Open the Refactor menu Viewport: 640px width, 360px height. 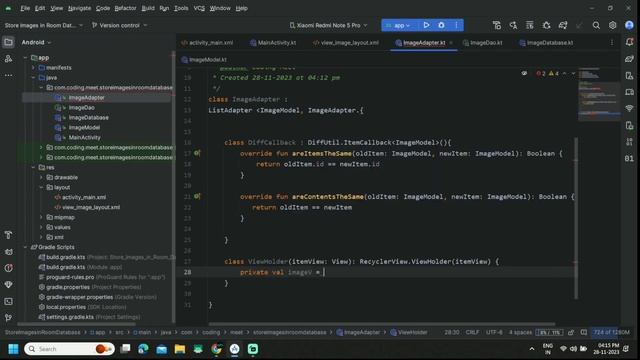click(125, 8)
